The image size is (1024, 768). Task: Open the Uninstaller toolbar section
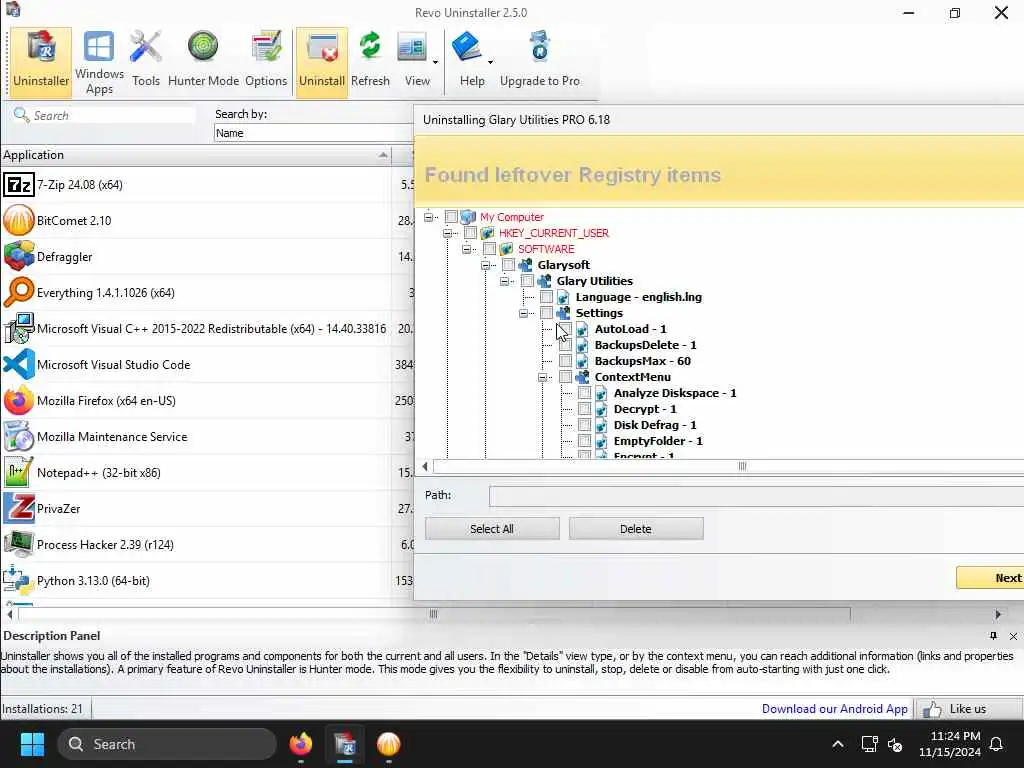click(40, 61)
